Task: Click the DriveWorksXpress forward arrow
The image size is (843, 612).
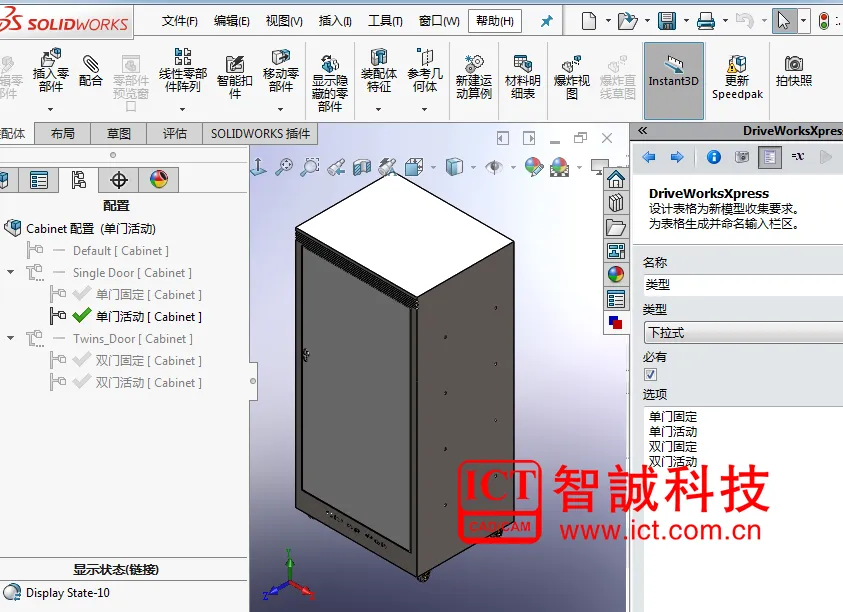Action: tap(677, 157)
